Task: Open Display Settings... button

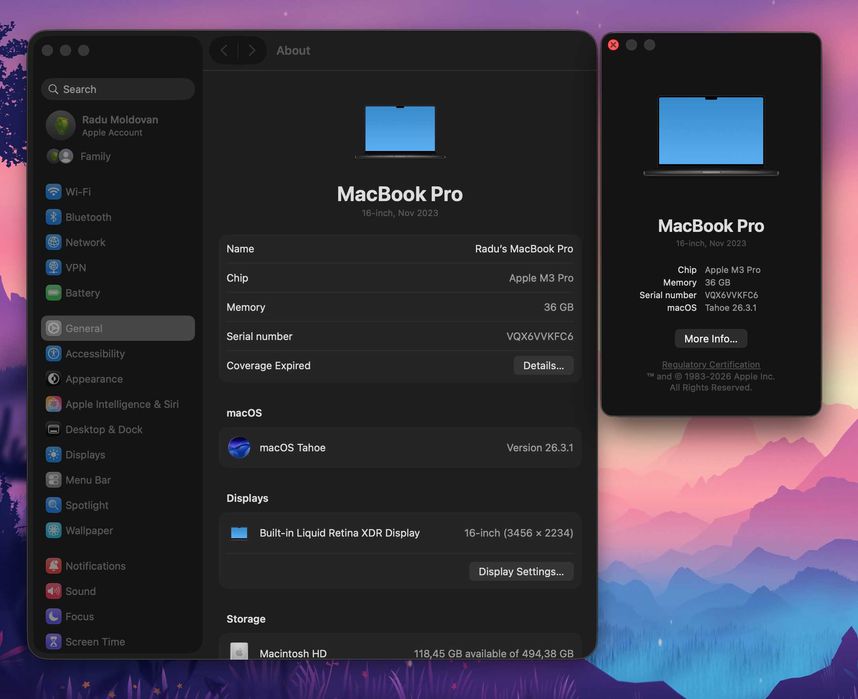Action: (x=521, y=571)
